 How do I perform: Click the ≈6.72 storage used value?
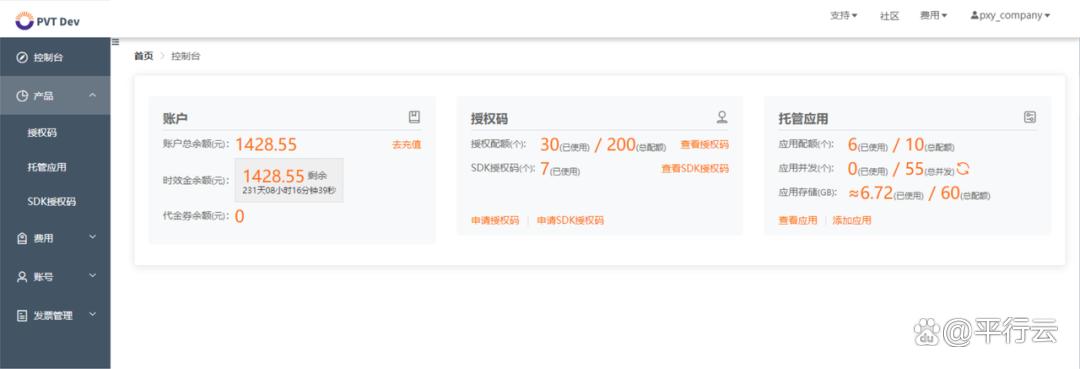click(870, 193)
